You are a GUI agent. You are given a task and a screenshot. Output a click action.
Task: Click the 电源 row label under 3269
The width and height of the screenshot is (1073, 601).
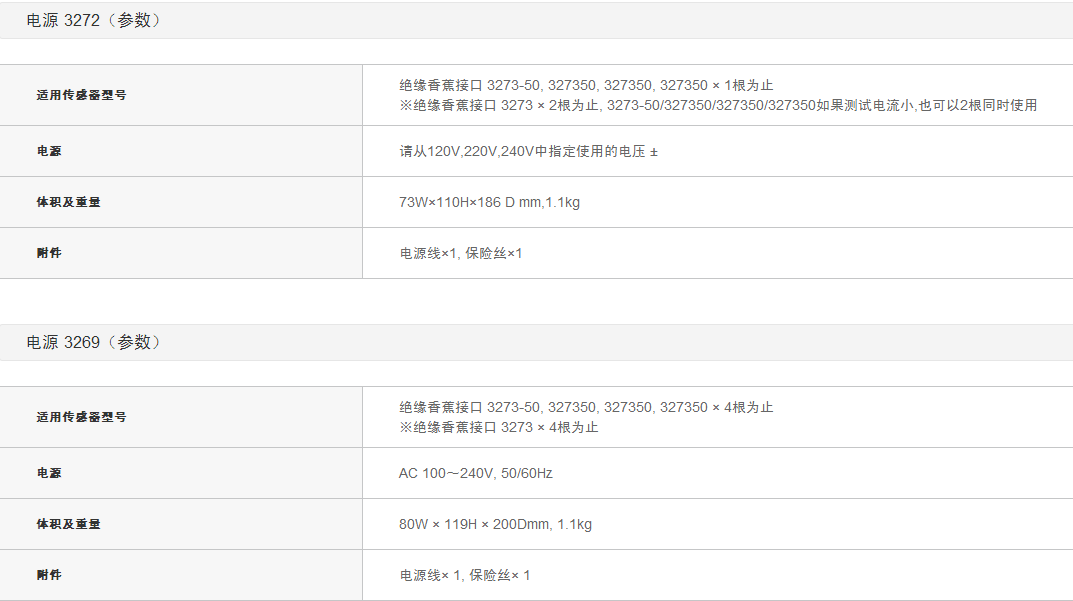click(x=49, y=473)
